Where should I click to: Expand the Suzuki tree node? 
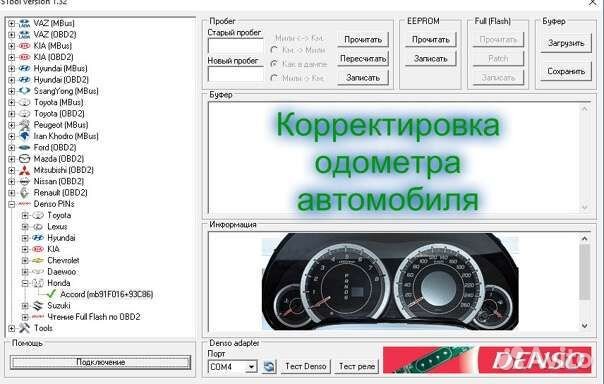coord(25,306)
